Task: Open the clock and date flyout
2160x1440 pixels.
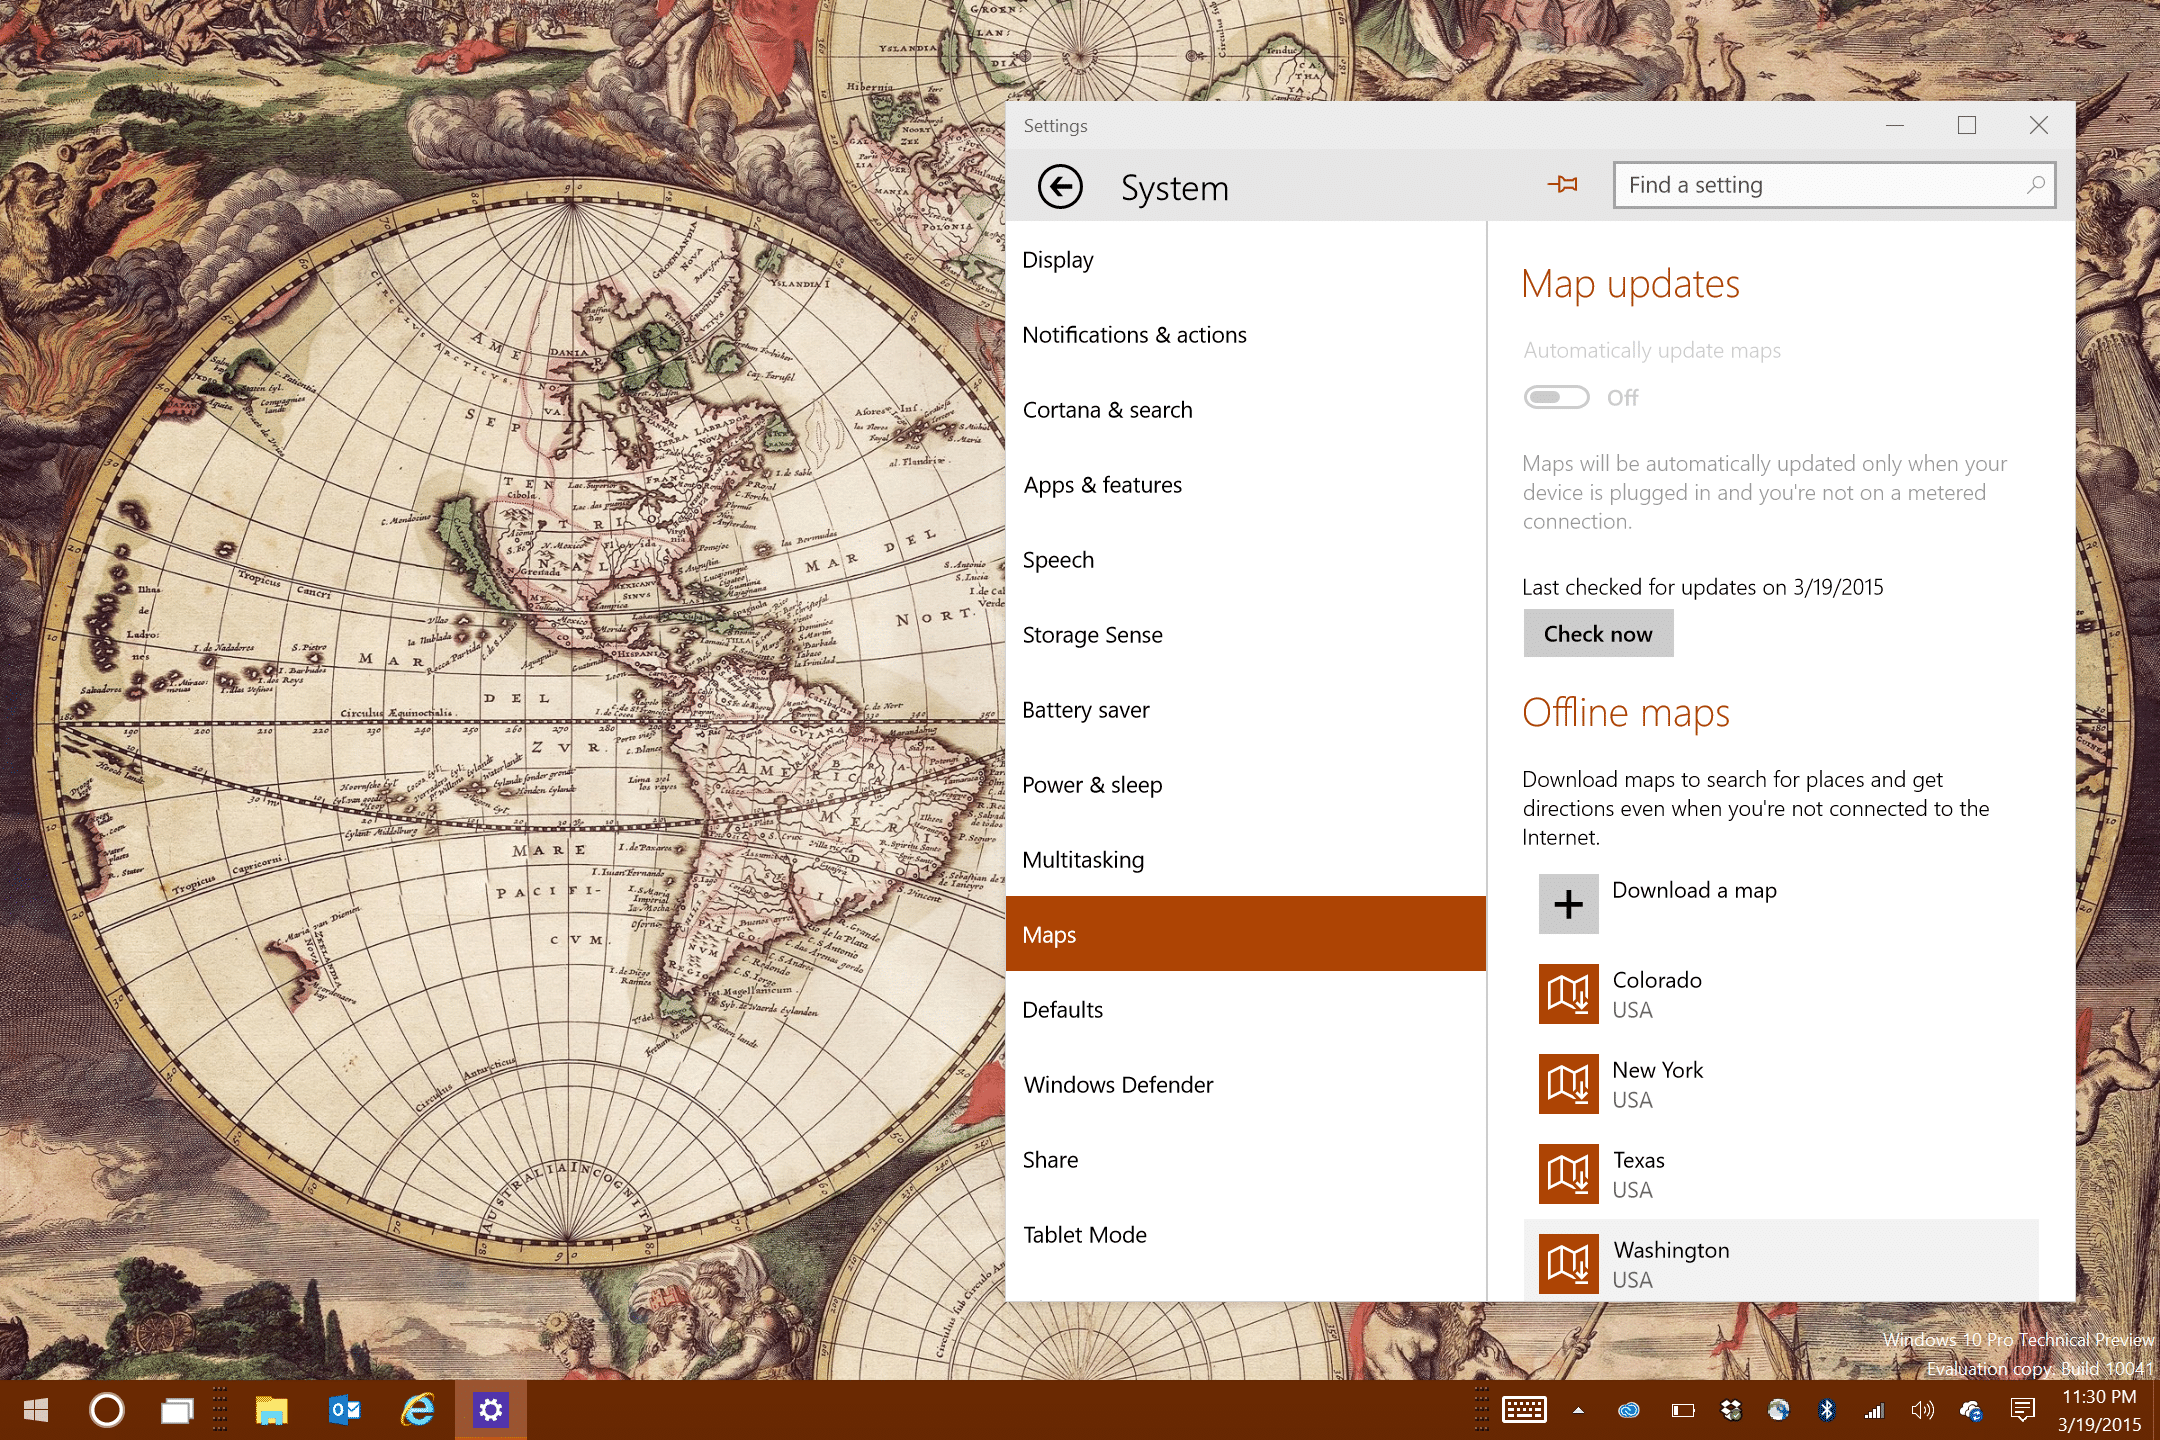Action: (x=2099, y=1410)
